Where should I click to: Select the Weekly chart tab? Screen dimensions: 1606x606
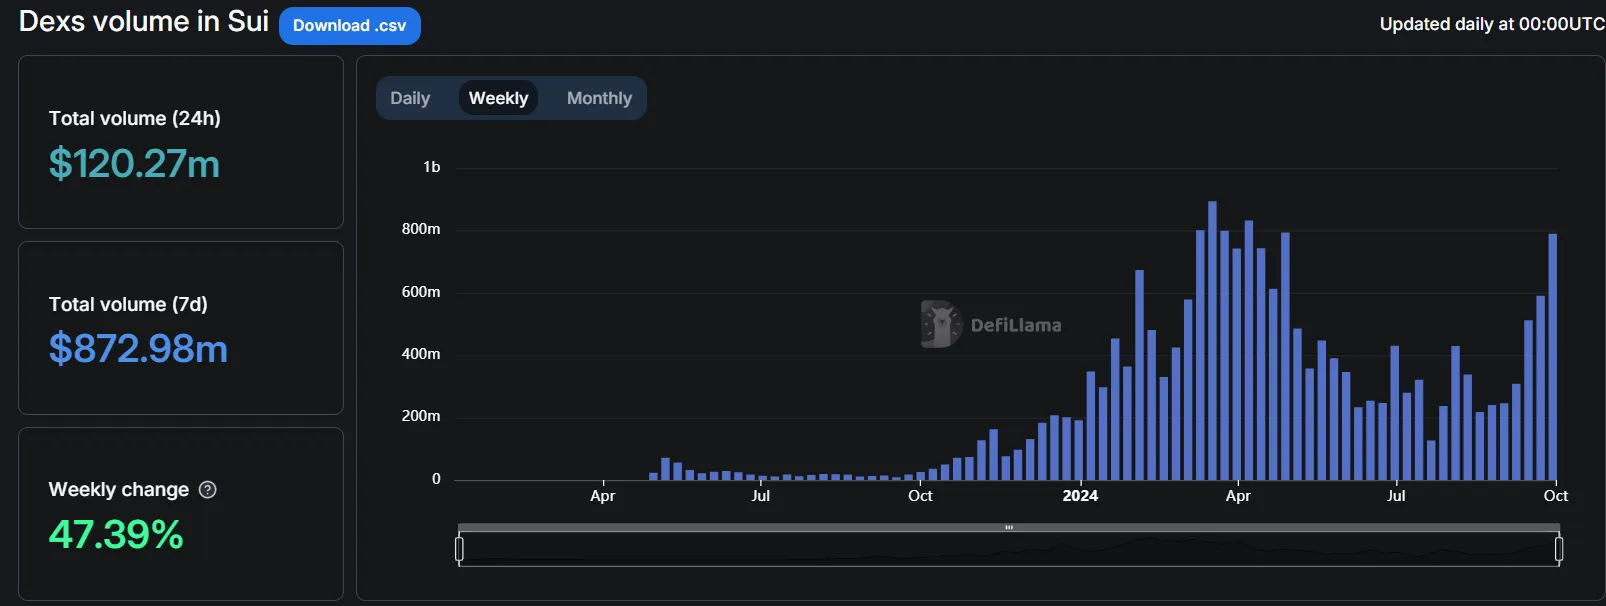tap(498, 98)
